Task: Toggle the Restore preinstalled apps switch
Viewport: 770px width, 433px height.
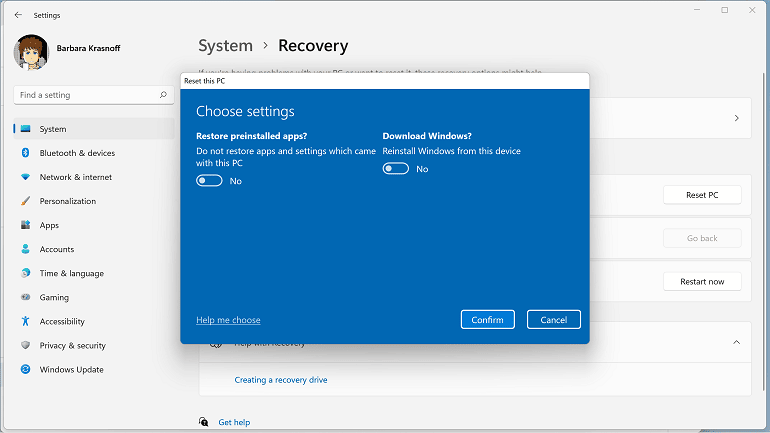Action: click(x=209, y=181)
